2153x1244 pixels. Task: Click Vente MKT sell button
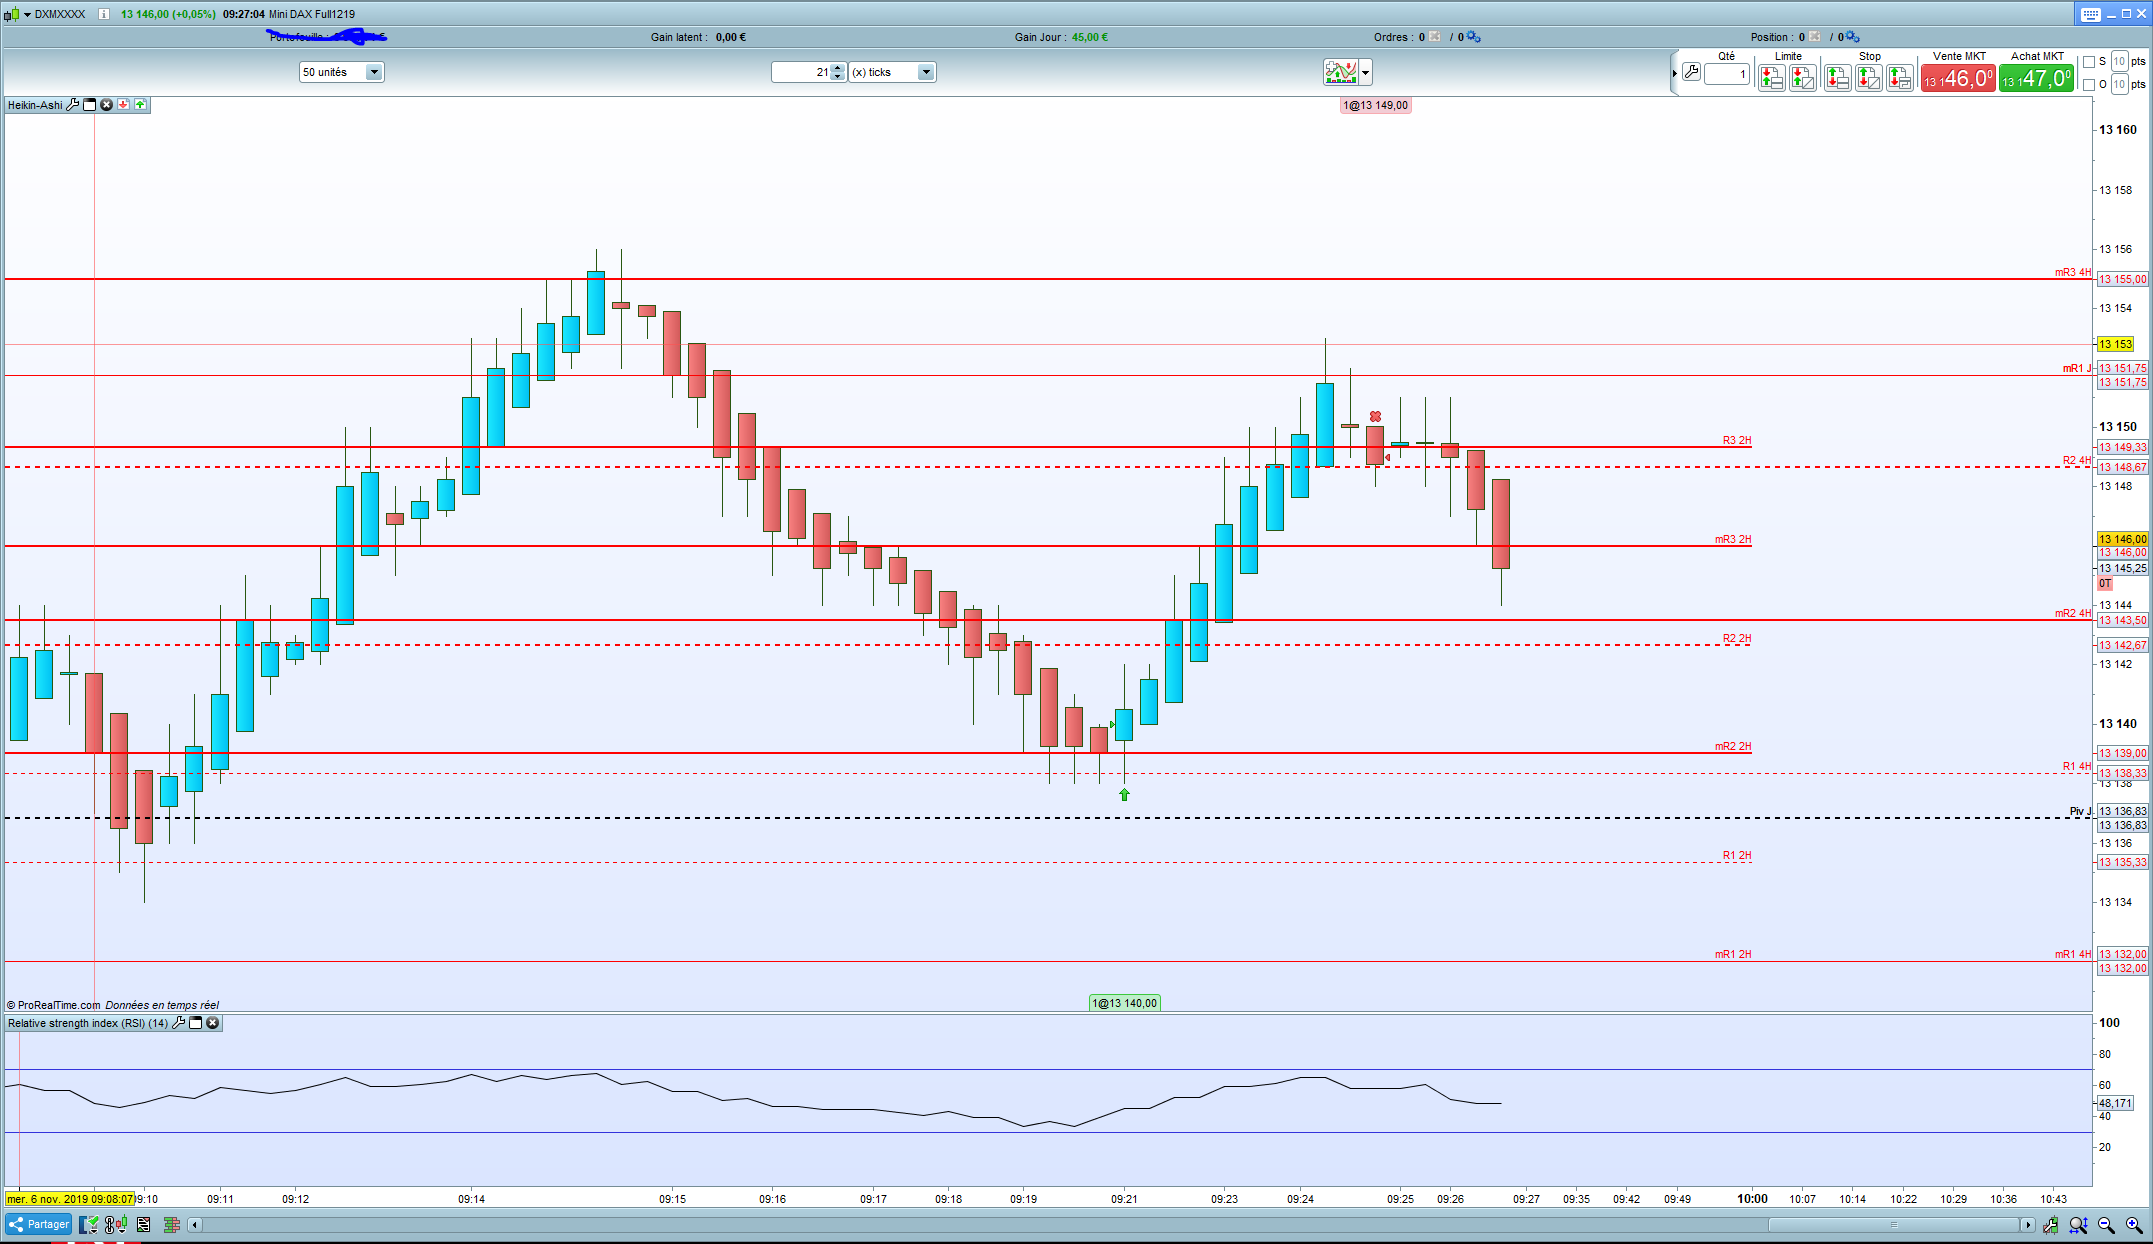pyautogui.click(x=1958, y=77)
